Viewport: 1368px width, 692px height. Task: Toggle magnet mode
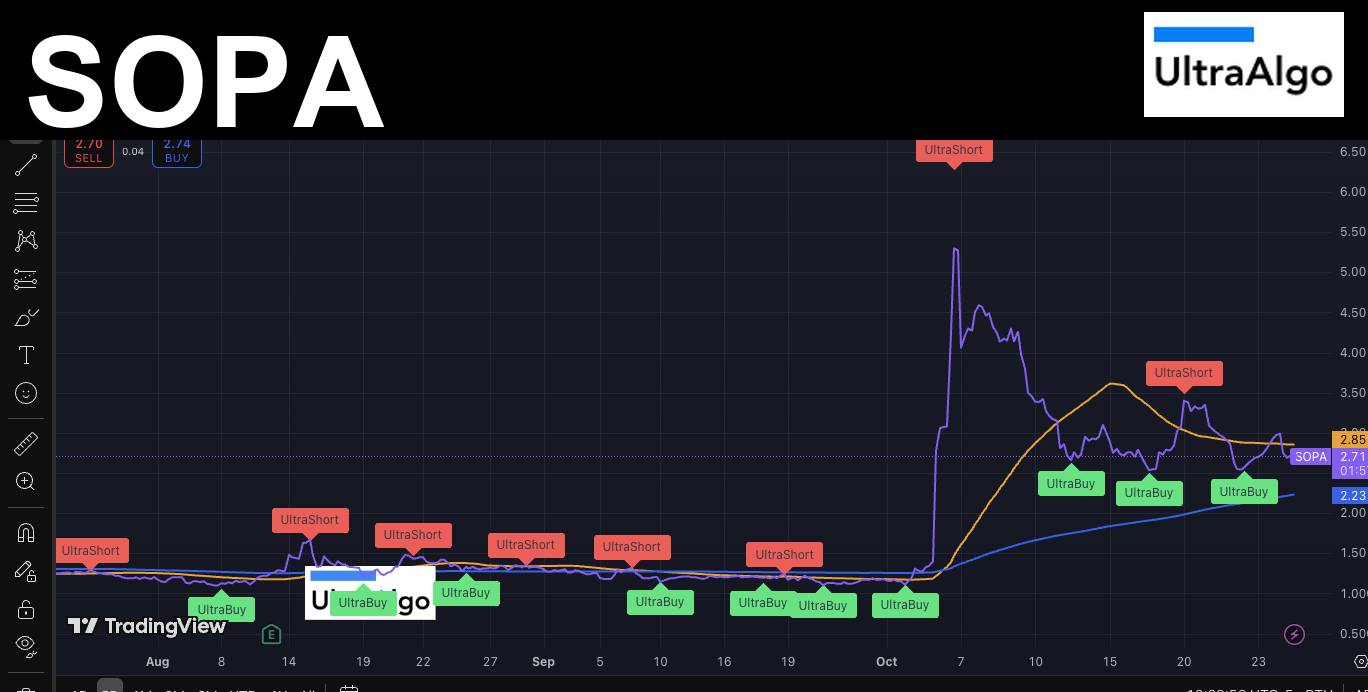tap(26, 532)
